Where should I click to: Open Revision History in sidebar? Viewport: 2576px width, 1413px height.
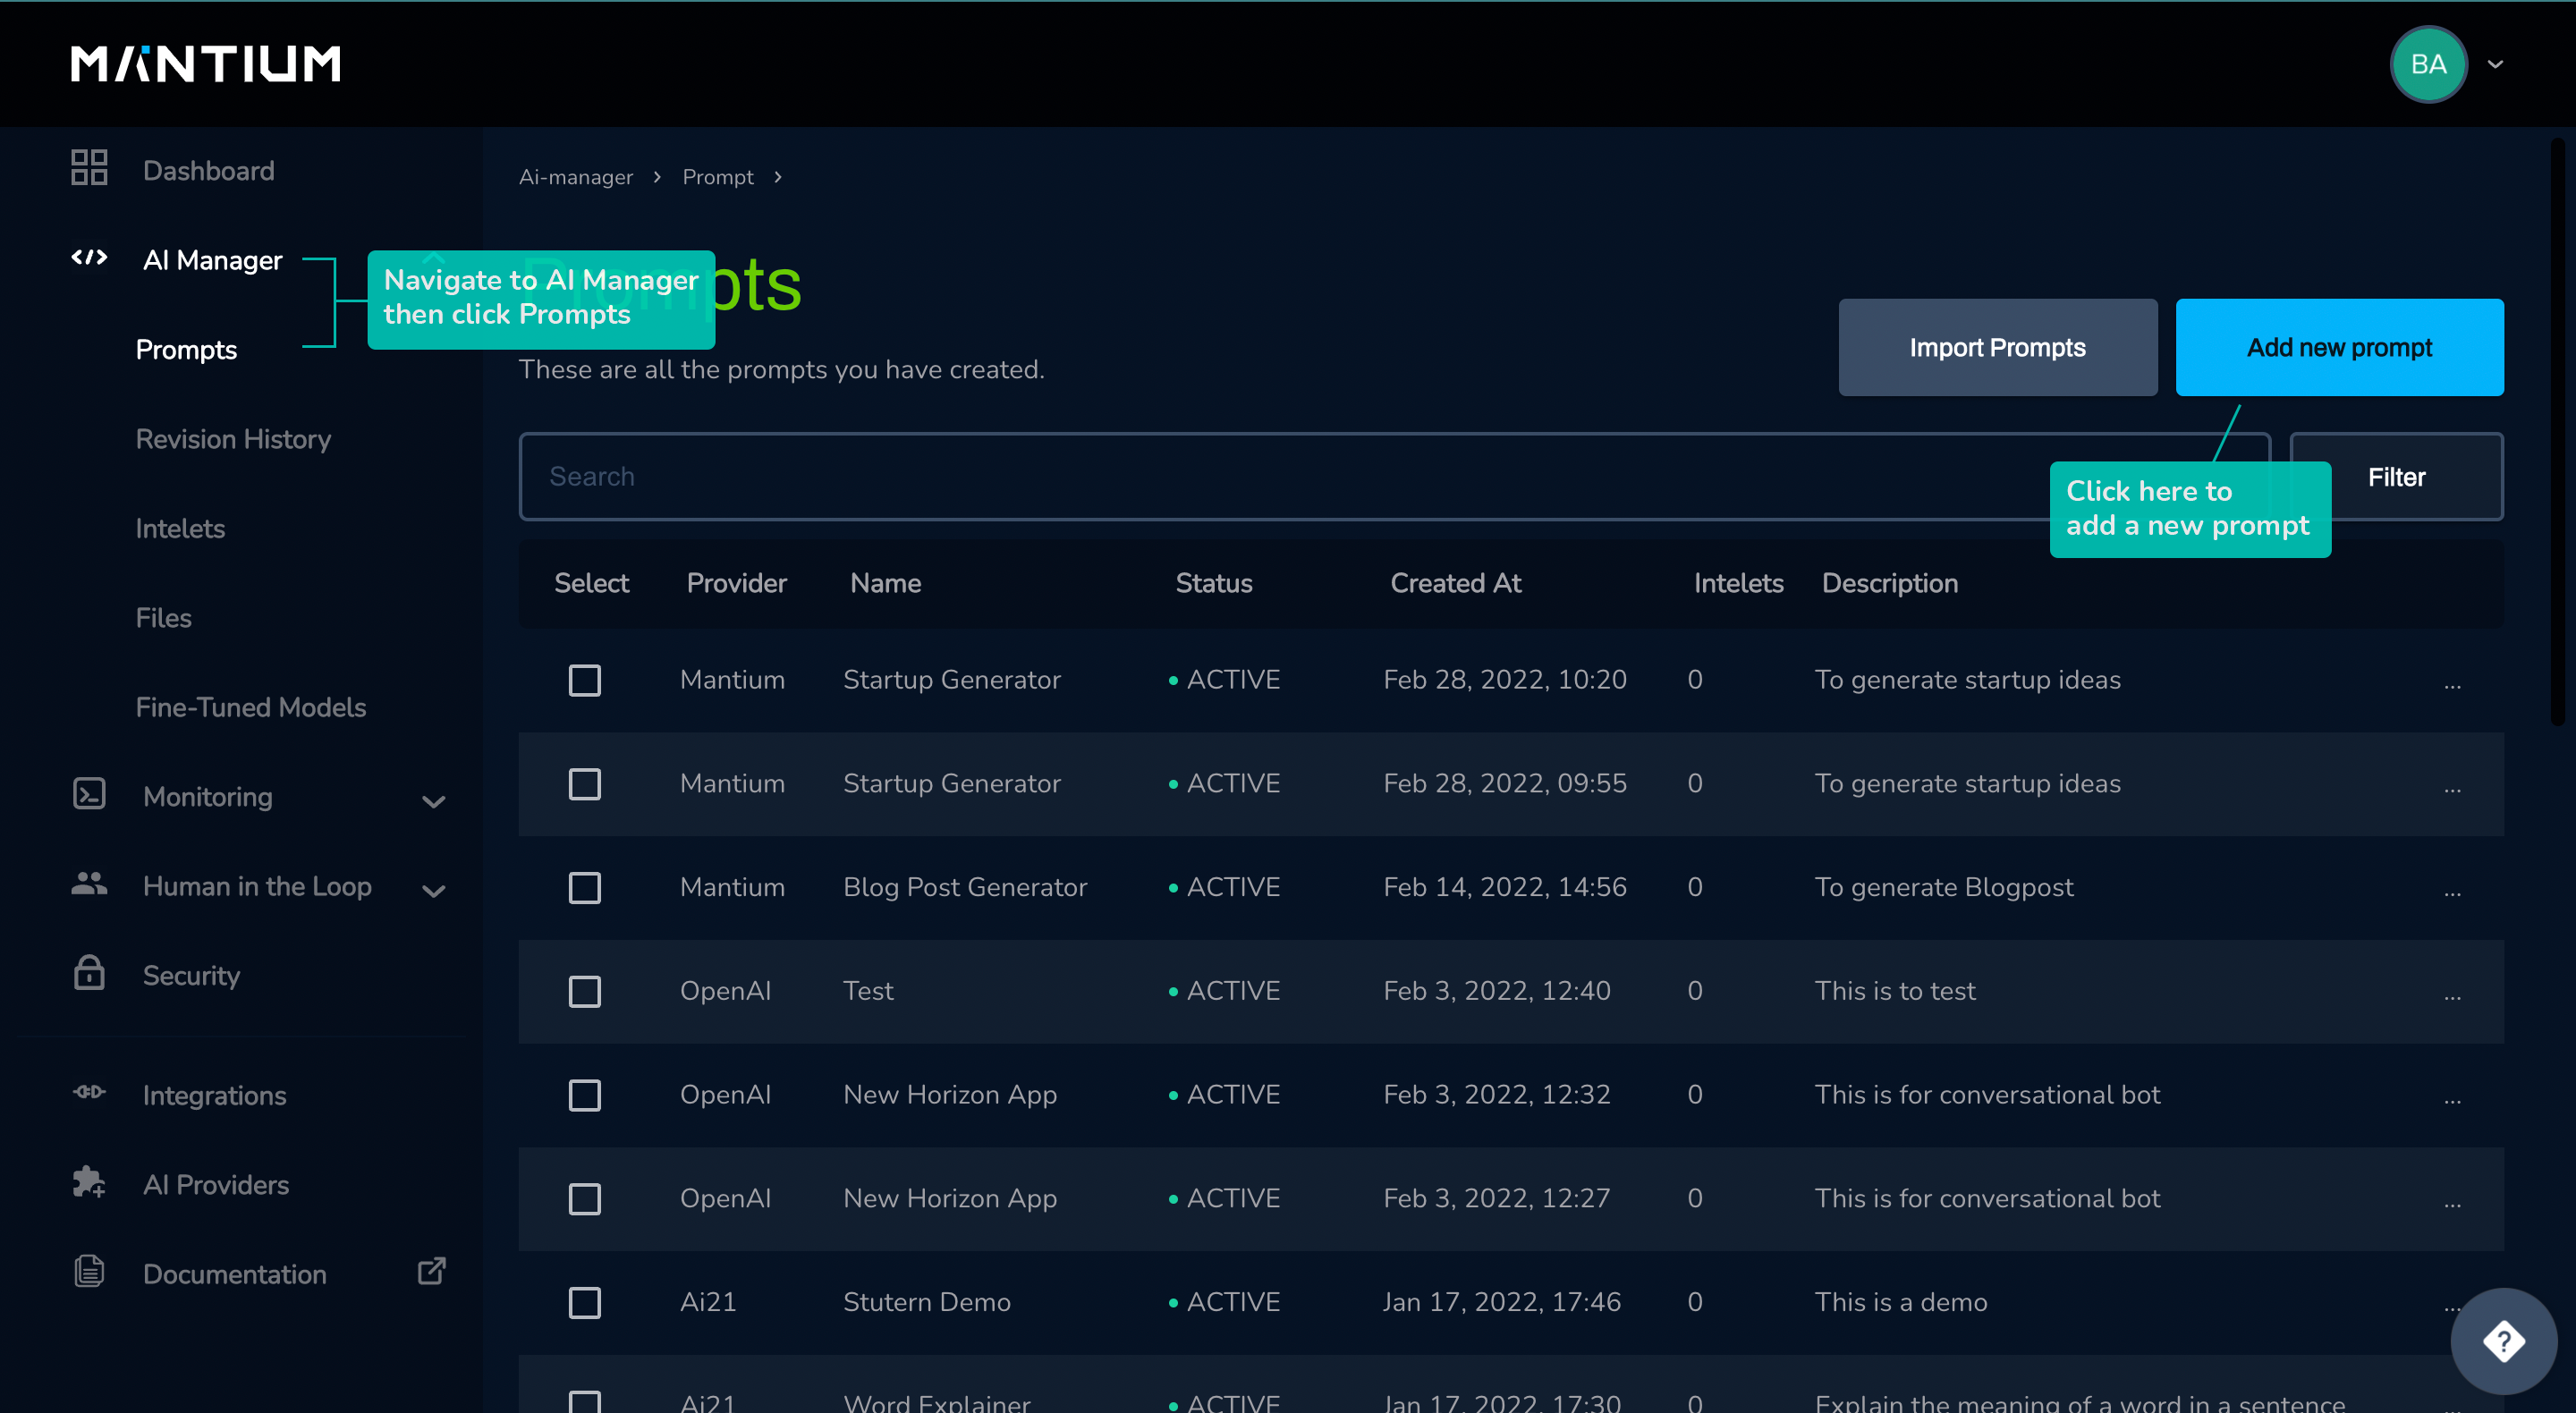point(233,439)
